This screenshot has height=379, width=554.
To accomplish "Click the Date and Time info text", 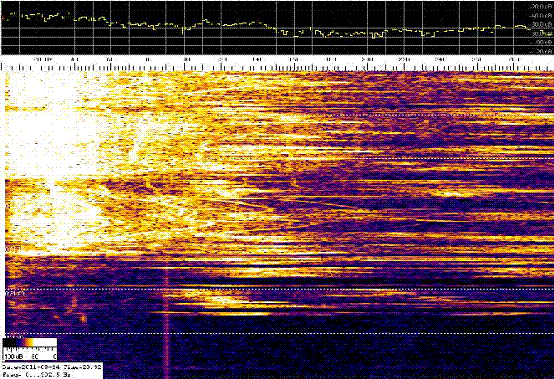I will coord(52,367).
